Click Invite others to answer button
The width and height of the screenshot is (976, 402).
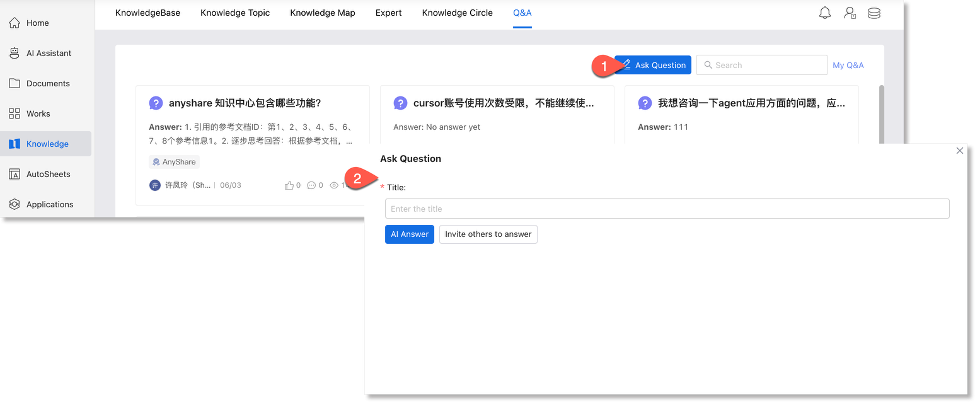488,234
